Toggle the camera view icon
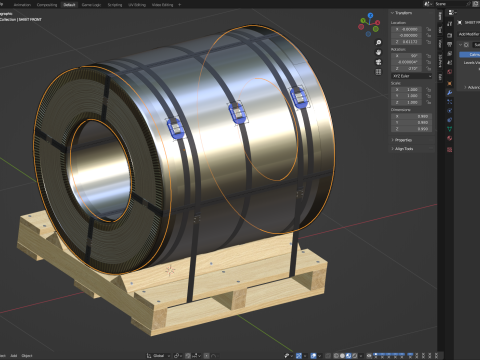Viewport: 480px width, 360px height. [x=378, y=62]
